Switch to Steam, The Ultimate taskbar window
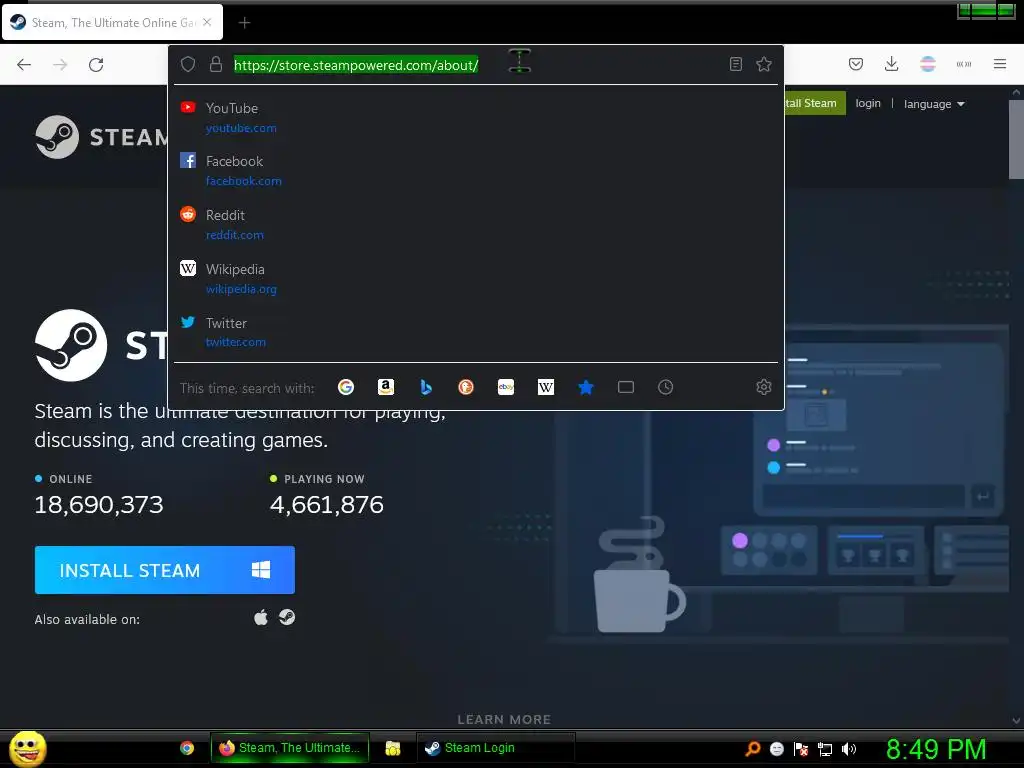 pyautogui.click(x=290, y=748)
